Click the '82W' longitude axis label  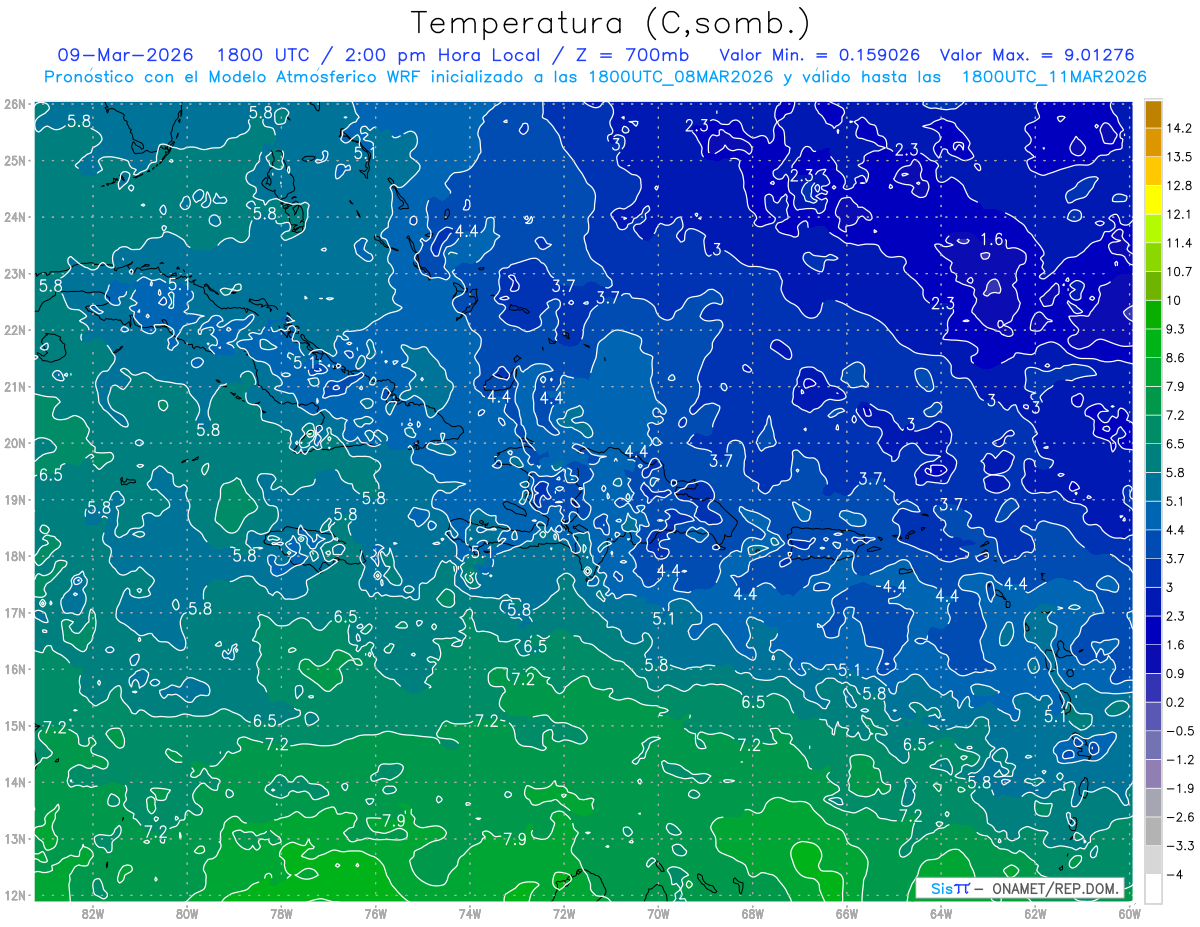[93, 913]
